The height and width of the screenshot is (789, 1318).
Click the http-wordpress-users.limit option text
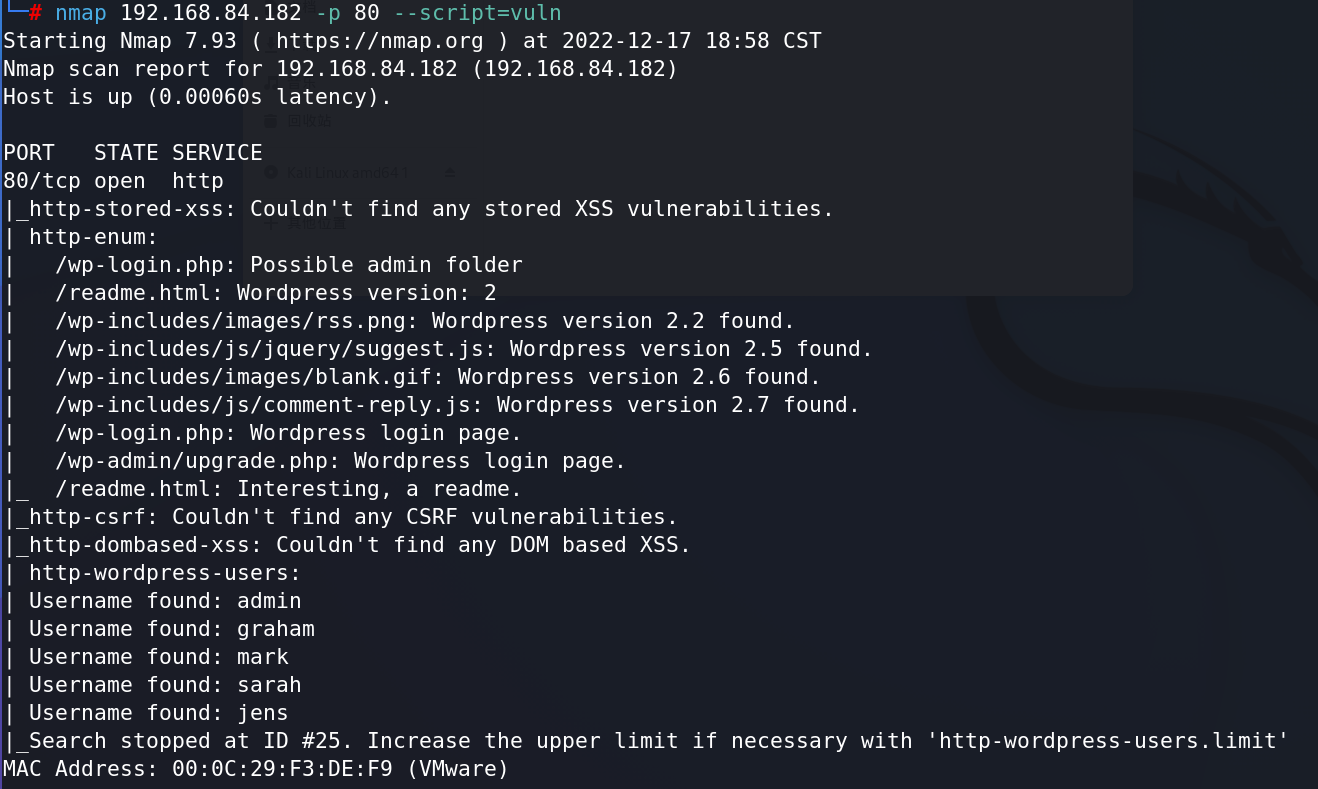1106,741
